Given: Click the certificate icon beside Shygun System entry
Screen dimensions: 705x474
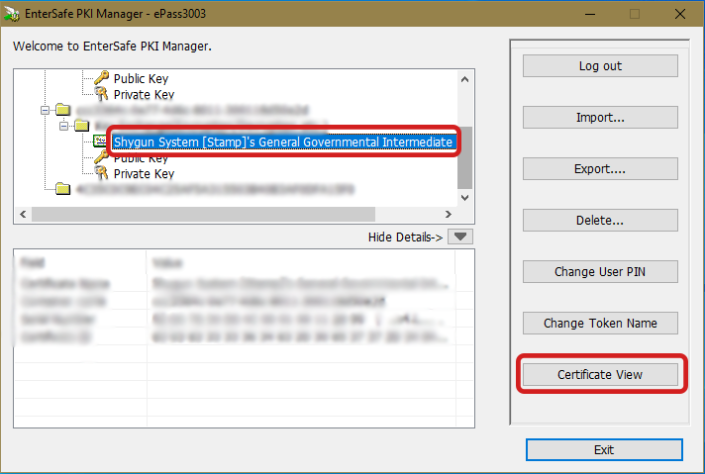Looking at the screenshot, I should [x=100, y=142].
